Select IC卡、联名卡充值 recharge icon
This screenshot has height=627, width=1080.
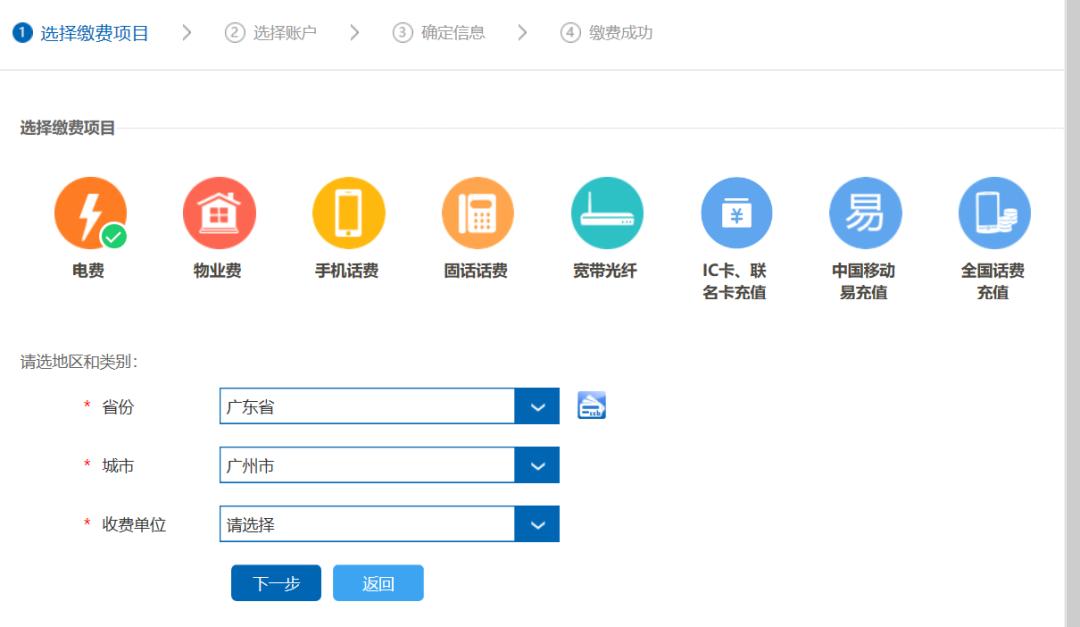(x=737, y=211)
